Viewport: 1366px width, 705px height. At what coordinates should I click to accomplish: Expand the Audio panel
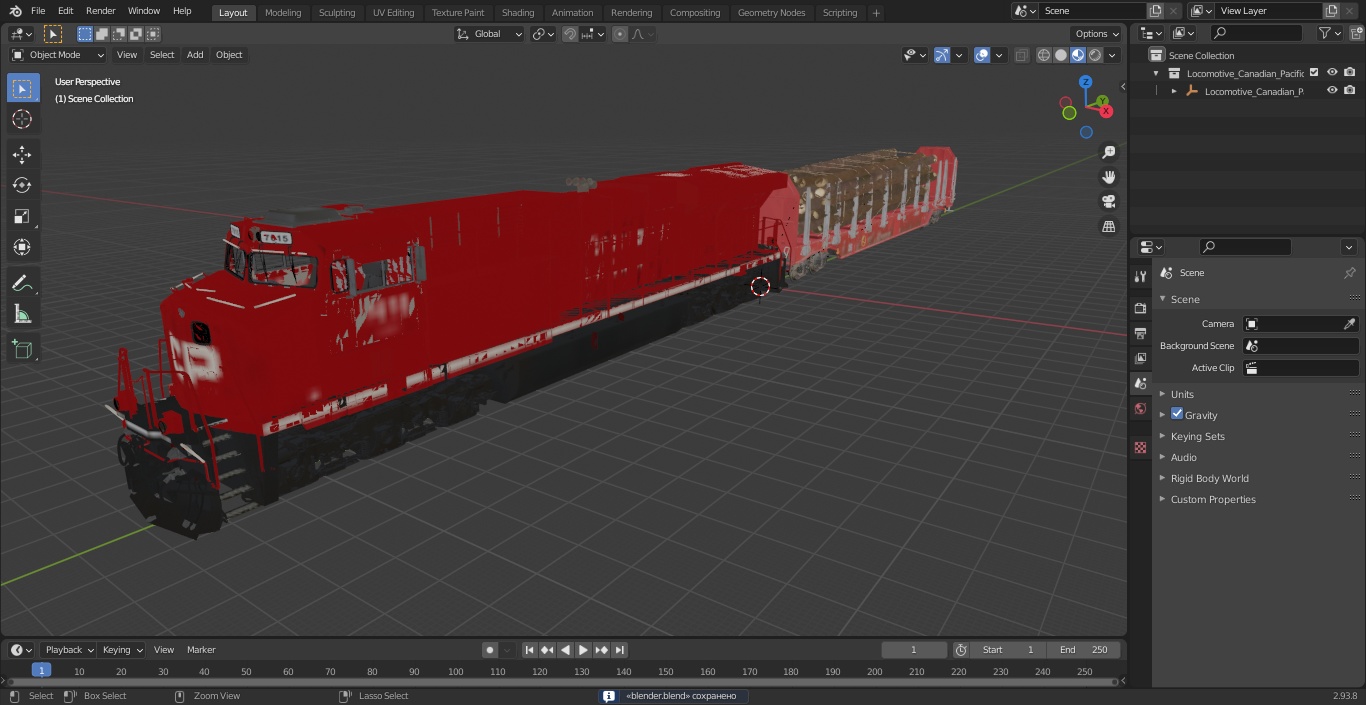(1183, 457)
